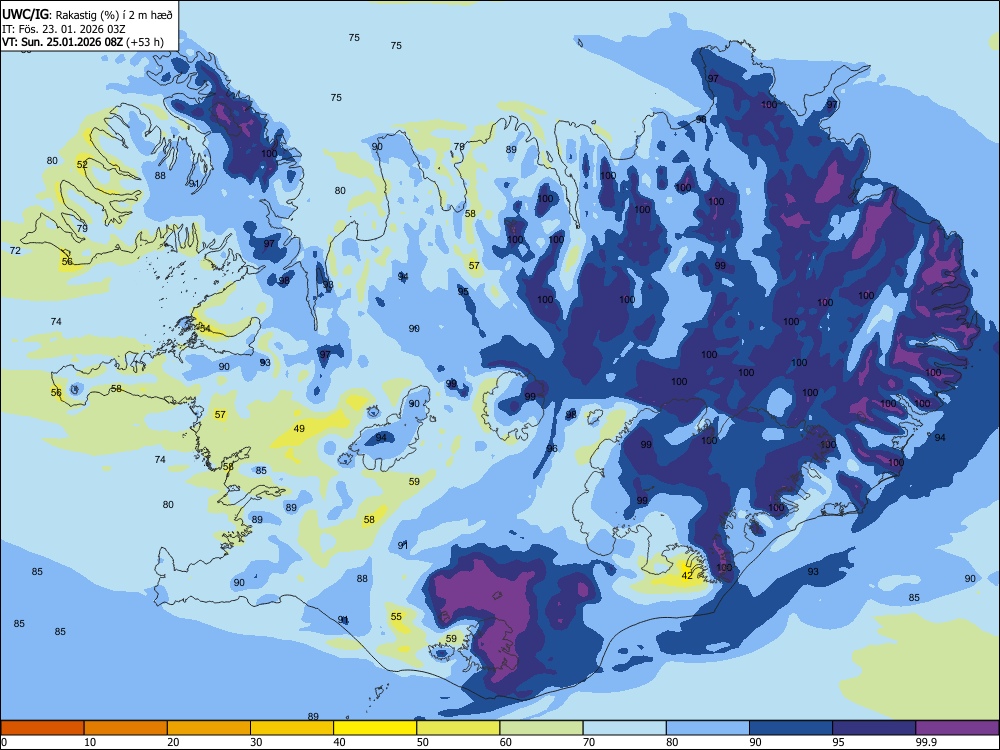Click the golden 30–40 legend swatch
Image resolution: width=1000 pixels, height=750 pixels.
(292, 728)
